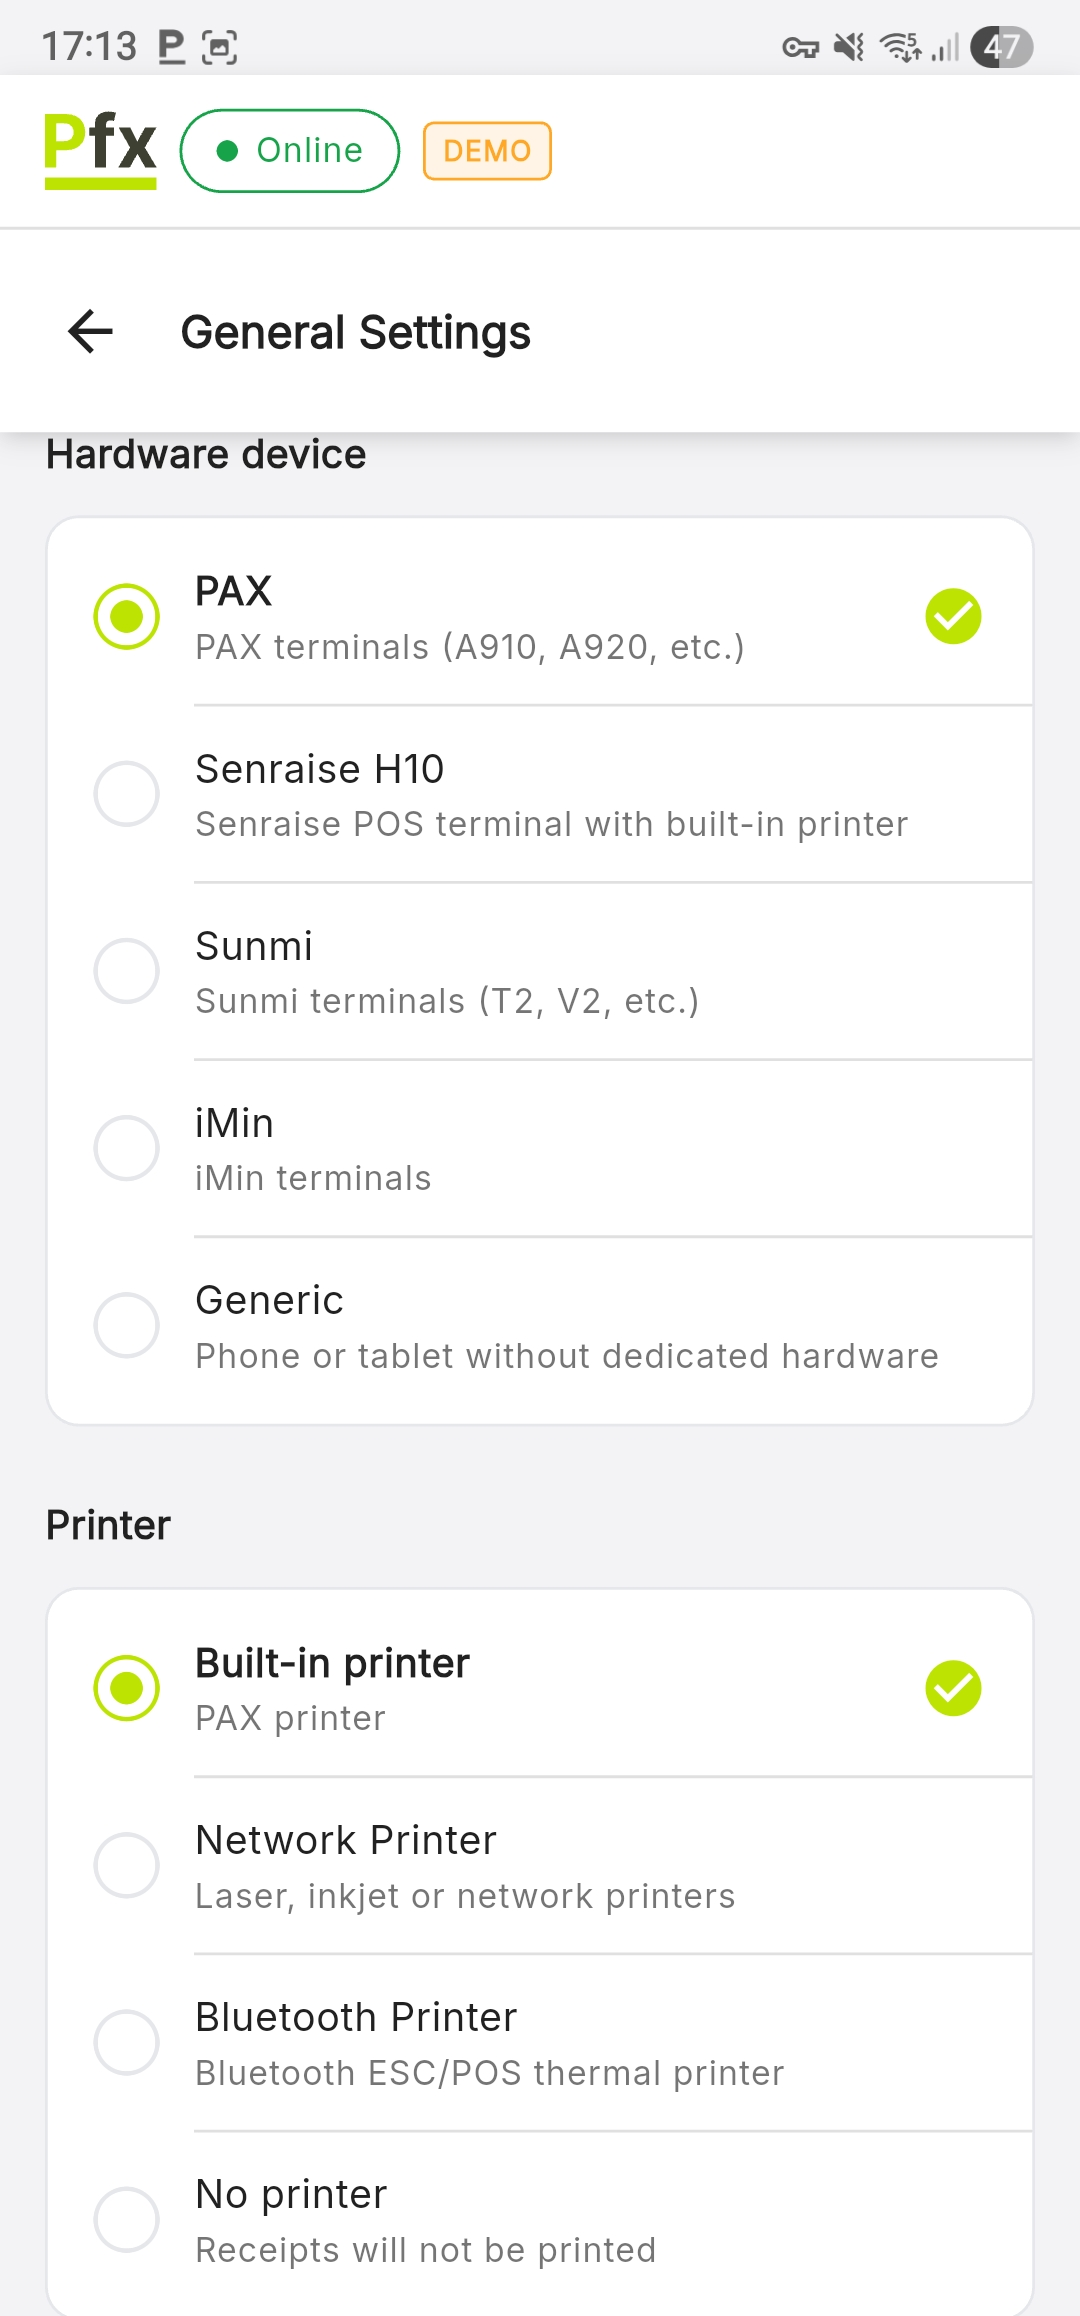Choose the iMin radio button
The width and height of the screenshot is (1080, 2316).
click(x=127, y=1148)
